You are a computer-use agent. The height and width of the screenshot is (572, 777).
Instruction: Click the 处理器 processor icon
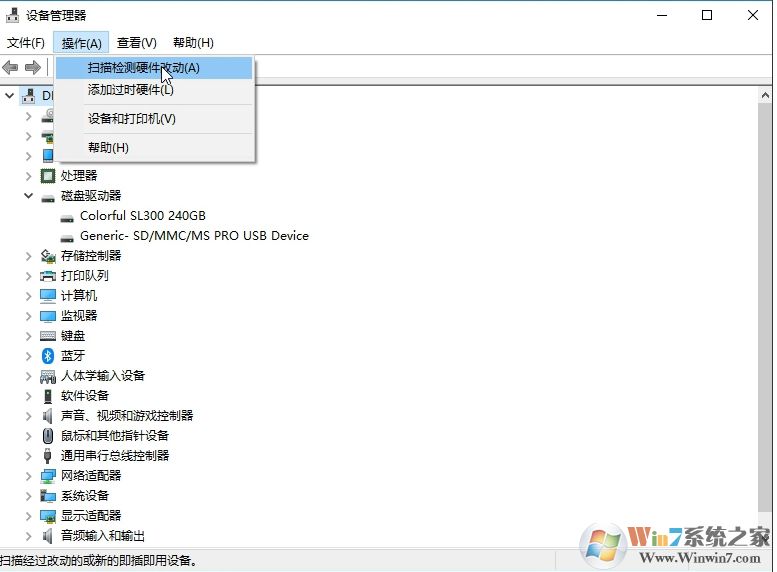coord(48,175)
